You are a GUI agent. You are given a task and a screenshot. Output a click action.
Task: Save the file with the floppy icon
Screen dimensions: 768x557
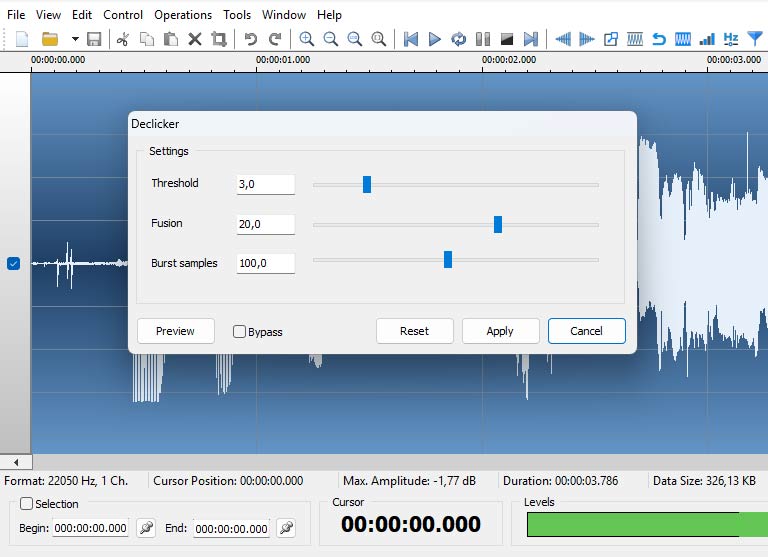pyautogui.click(x=94, y=39)
